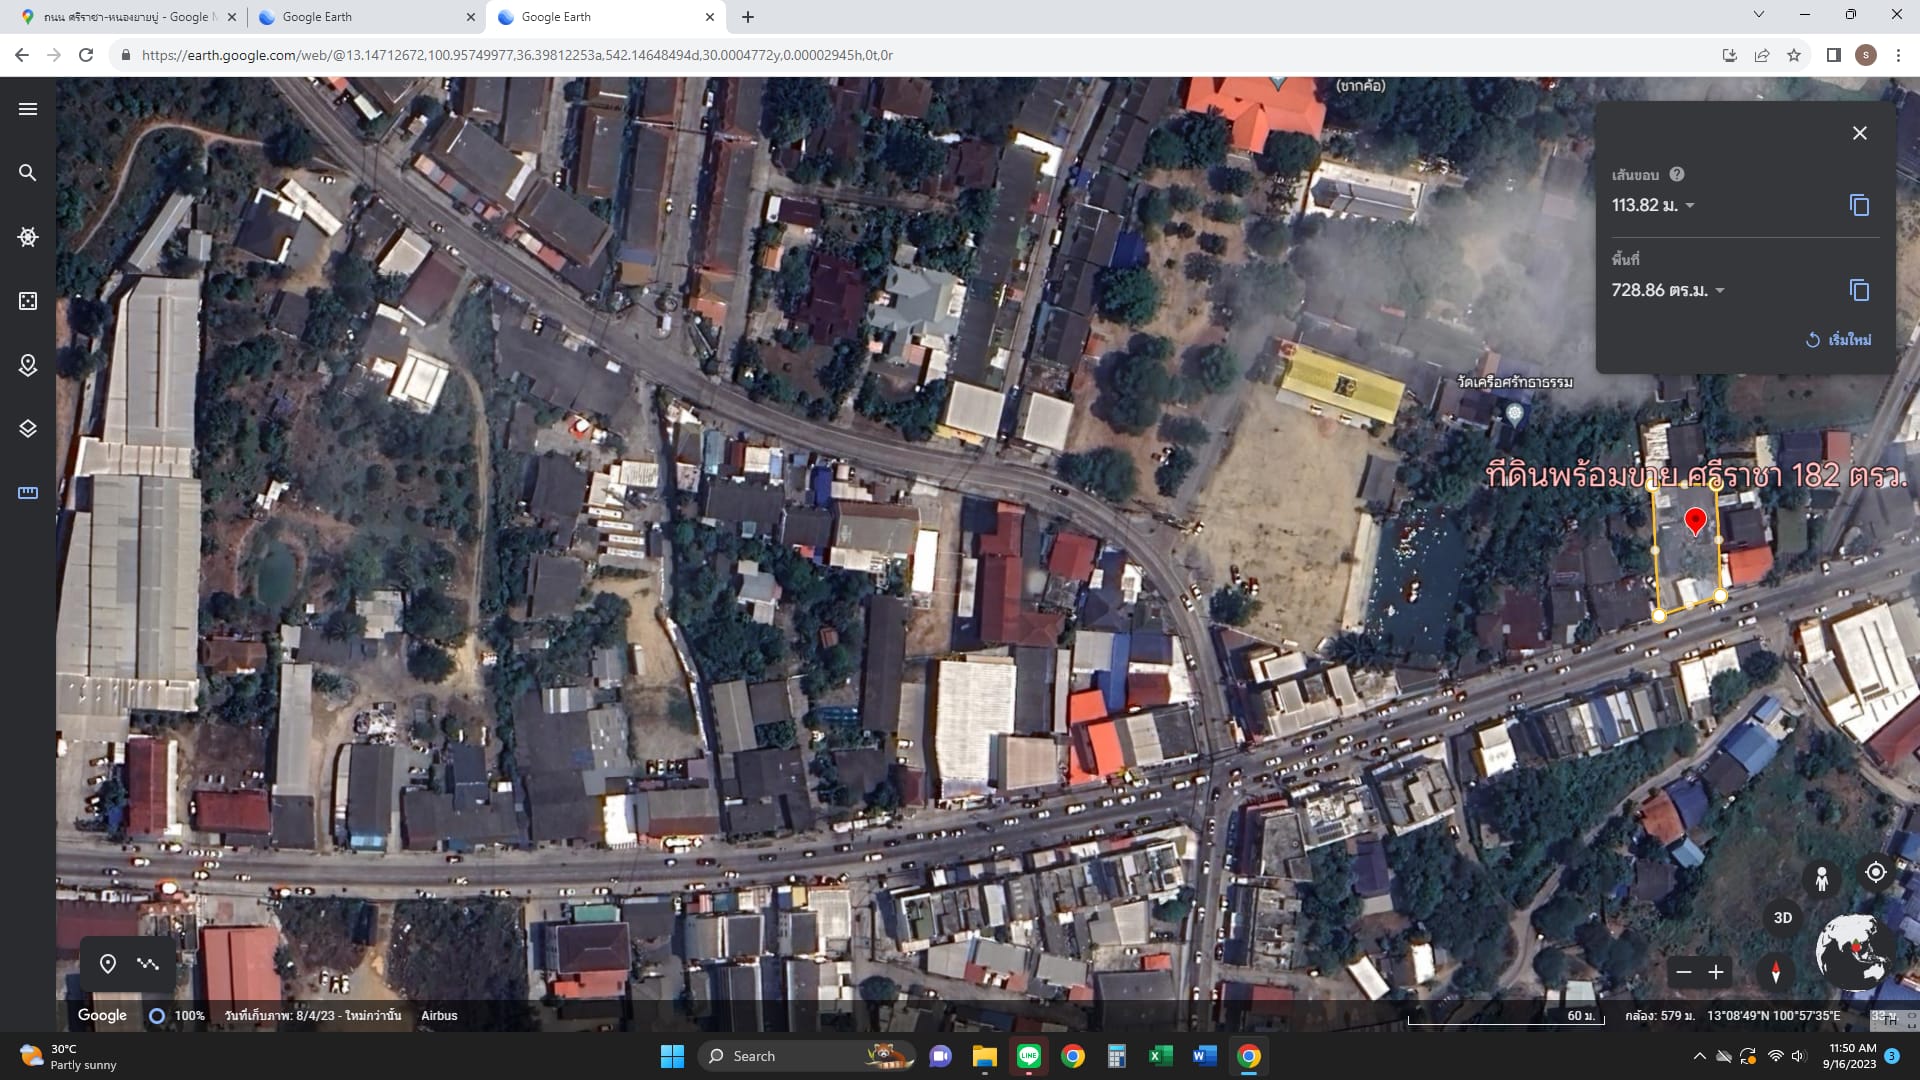Viewport: 1920px width, 1080px height.
Task: Select the measure ruler tool
Action: point(28,493)
